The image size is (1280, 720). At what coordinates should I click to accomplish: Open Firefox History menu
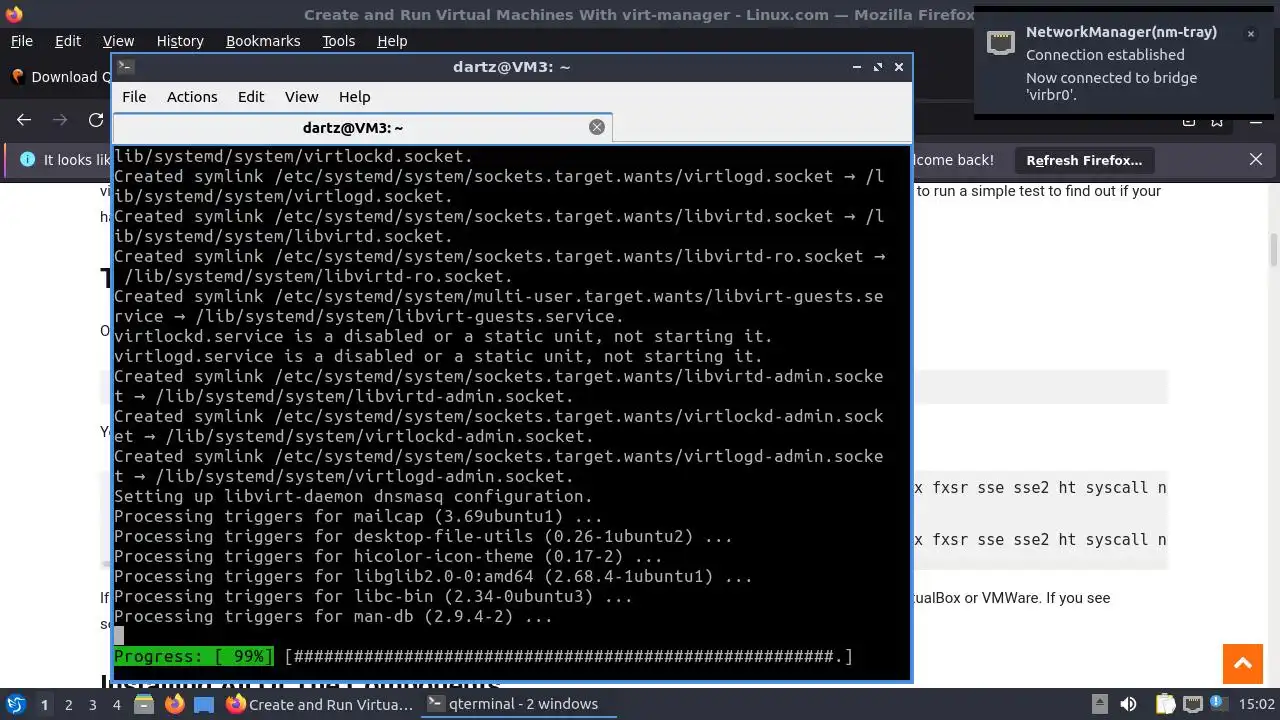[x=180, y=41]
